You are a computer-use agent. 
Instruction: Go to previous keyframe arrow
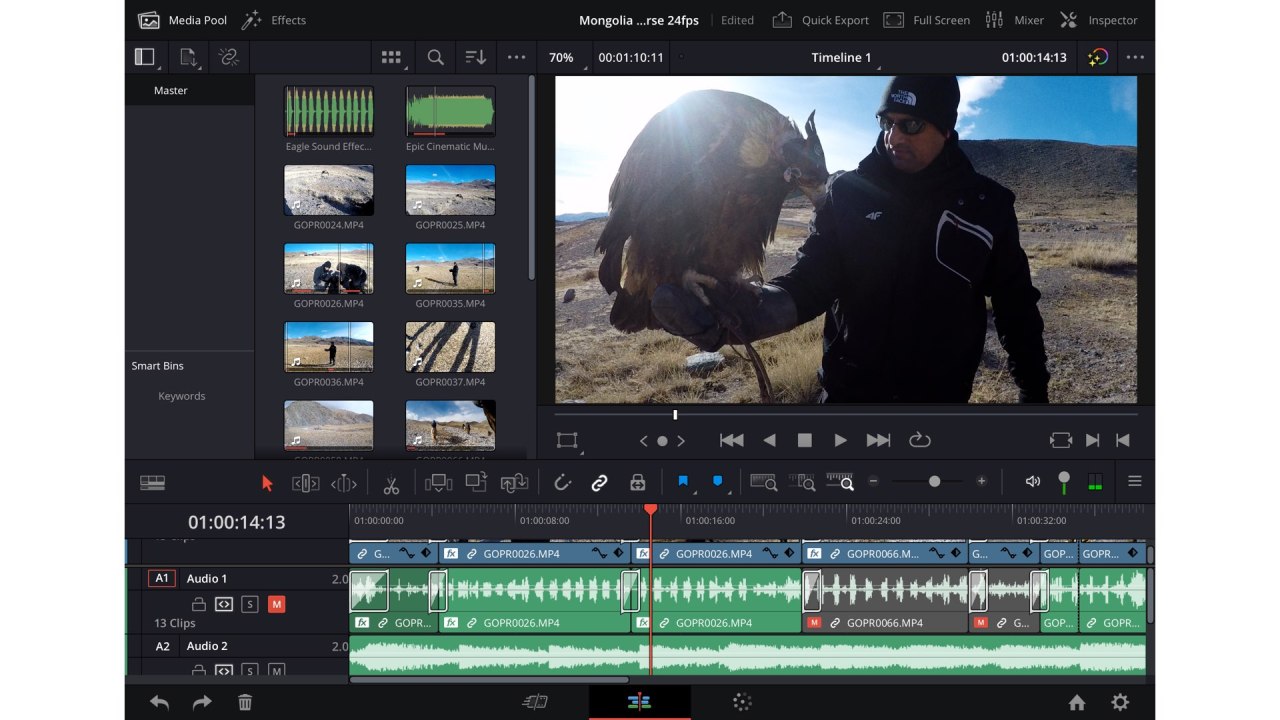coord(644,441)
